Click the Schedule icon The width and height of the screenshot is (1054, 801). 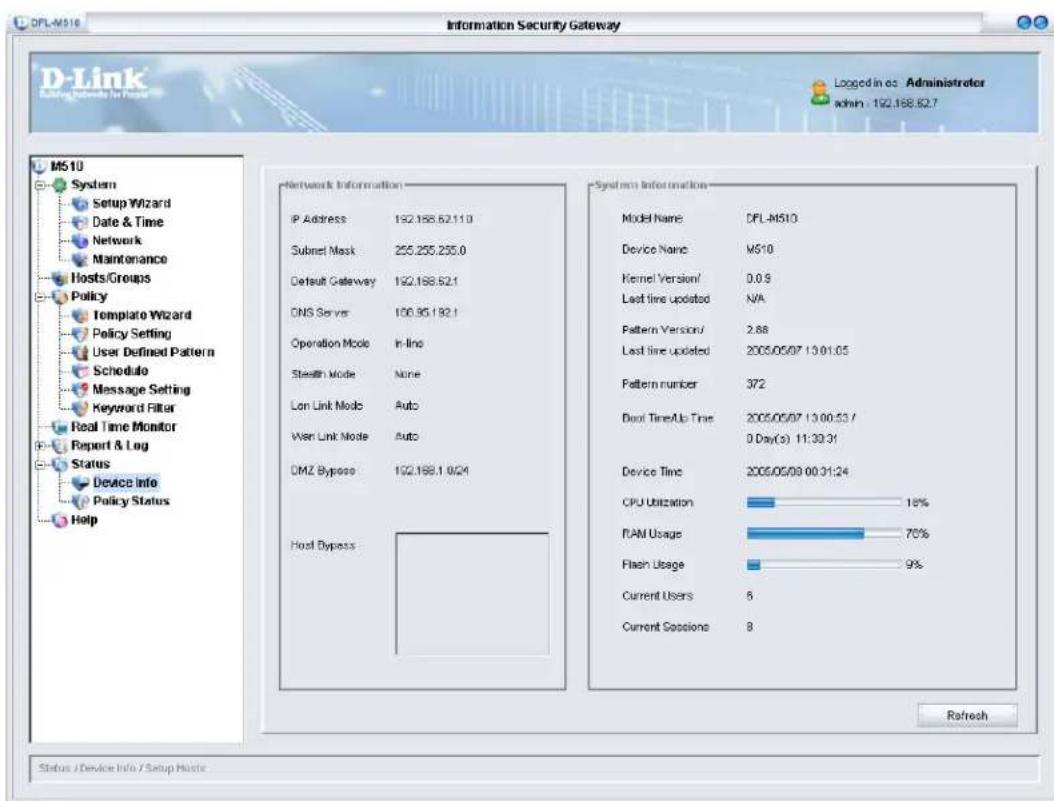pos(80,371)
